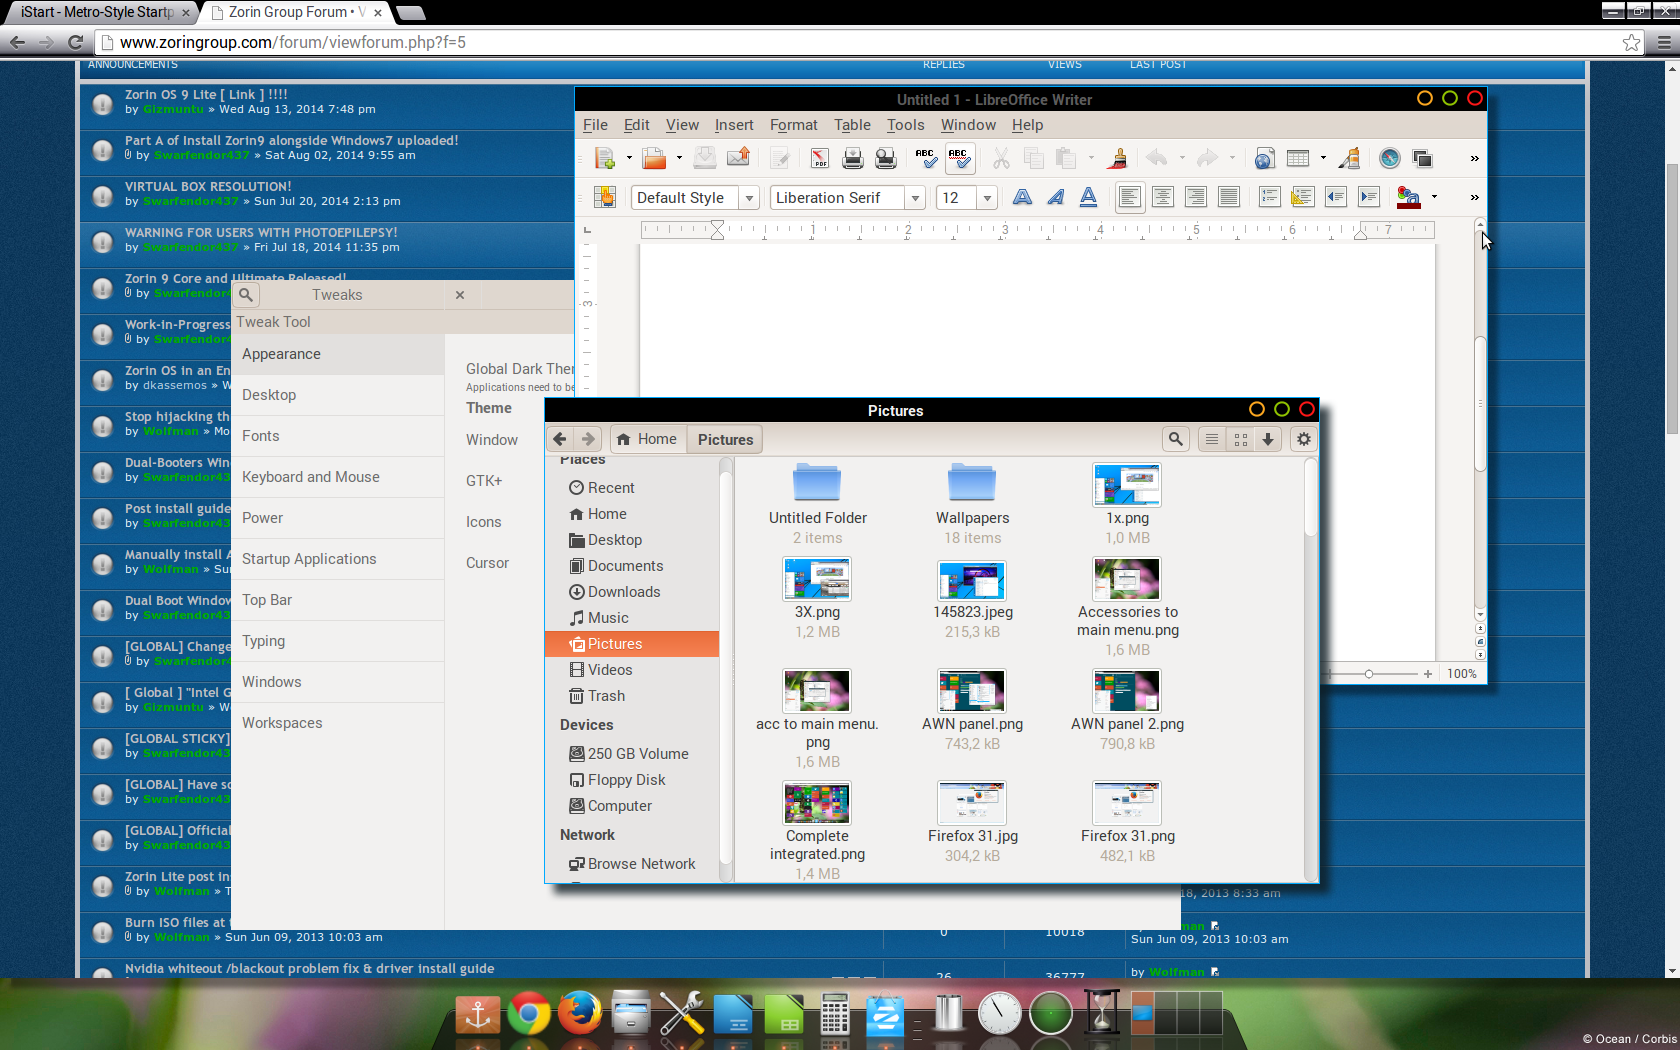This screenshot has height=1050, width=1680.
Task: Toggle AutoSpellcheck in Writer toolbar
Action: (959, 158)
